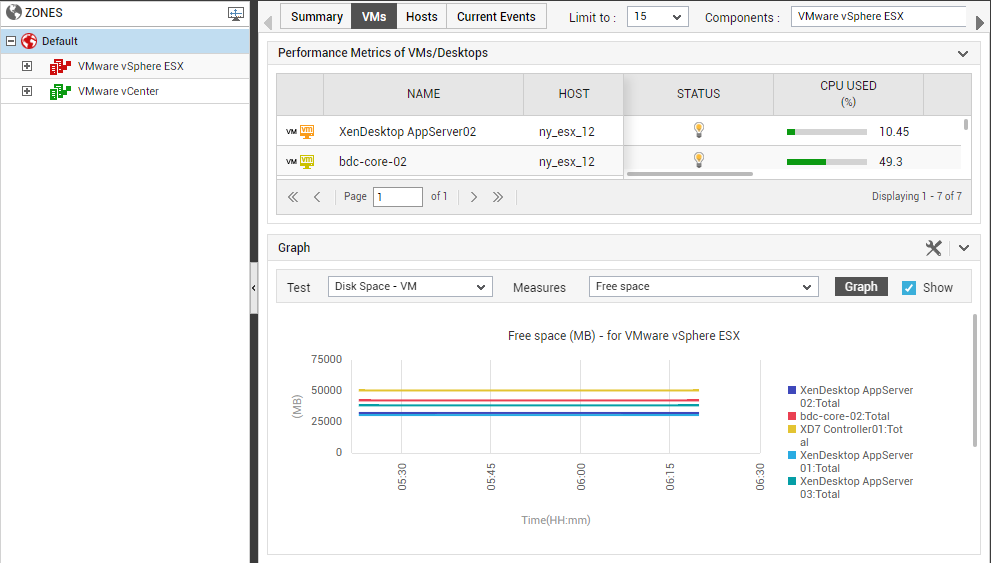Open XenDesktop AppServer02 VM link
The image size is (991, 563).
(x=407, y=131)
